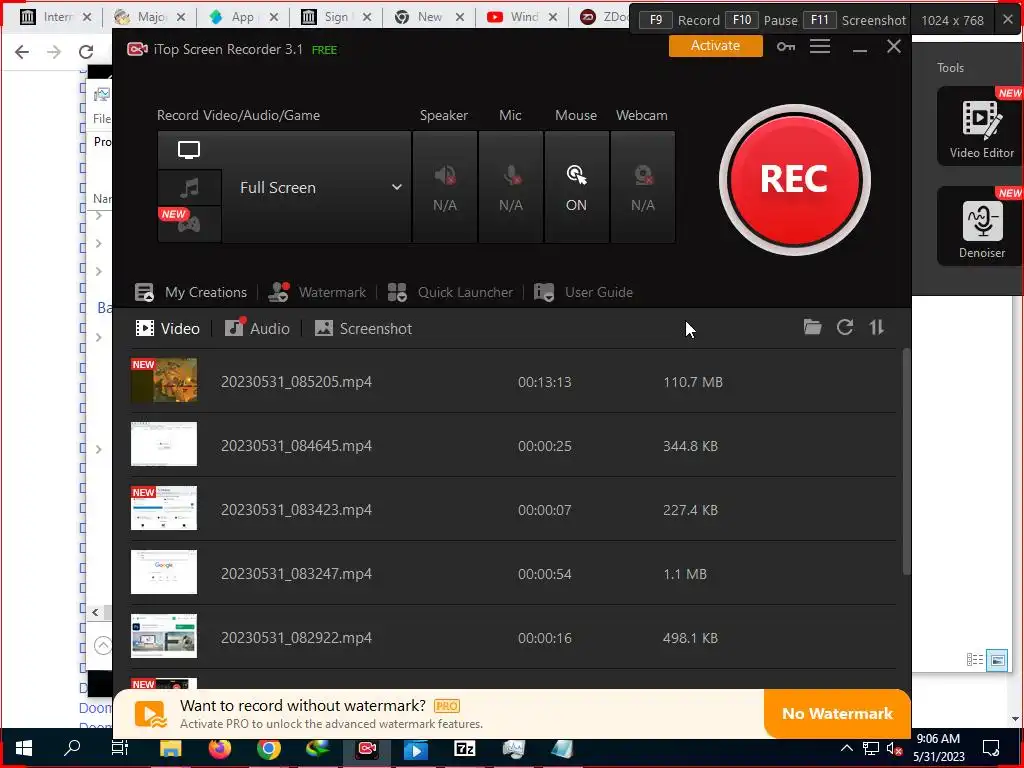
Task: Toggle the Speaker N/A control
Action: pyautogui.click(x=445, y=187)
